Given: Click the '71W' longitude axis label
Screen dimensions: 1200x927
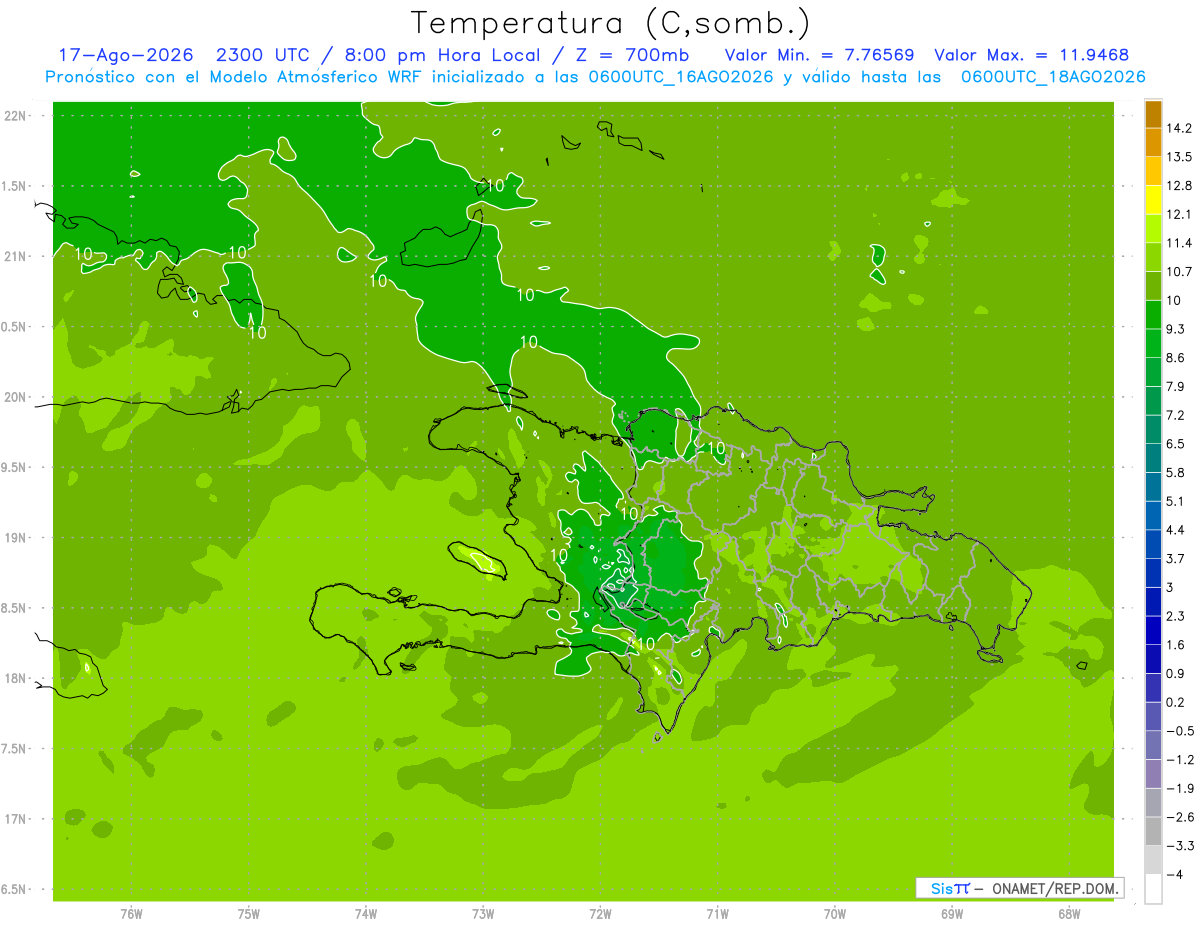Looking at the screenshot, I should [717, 913].
